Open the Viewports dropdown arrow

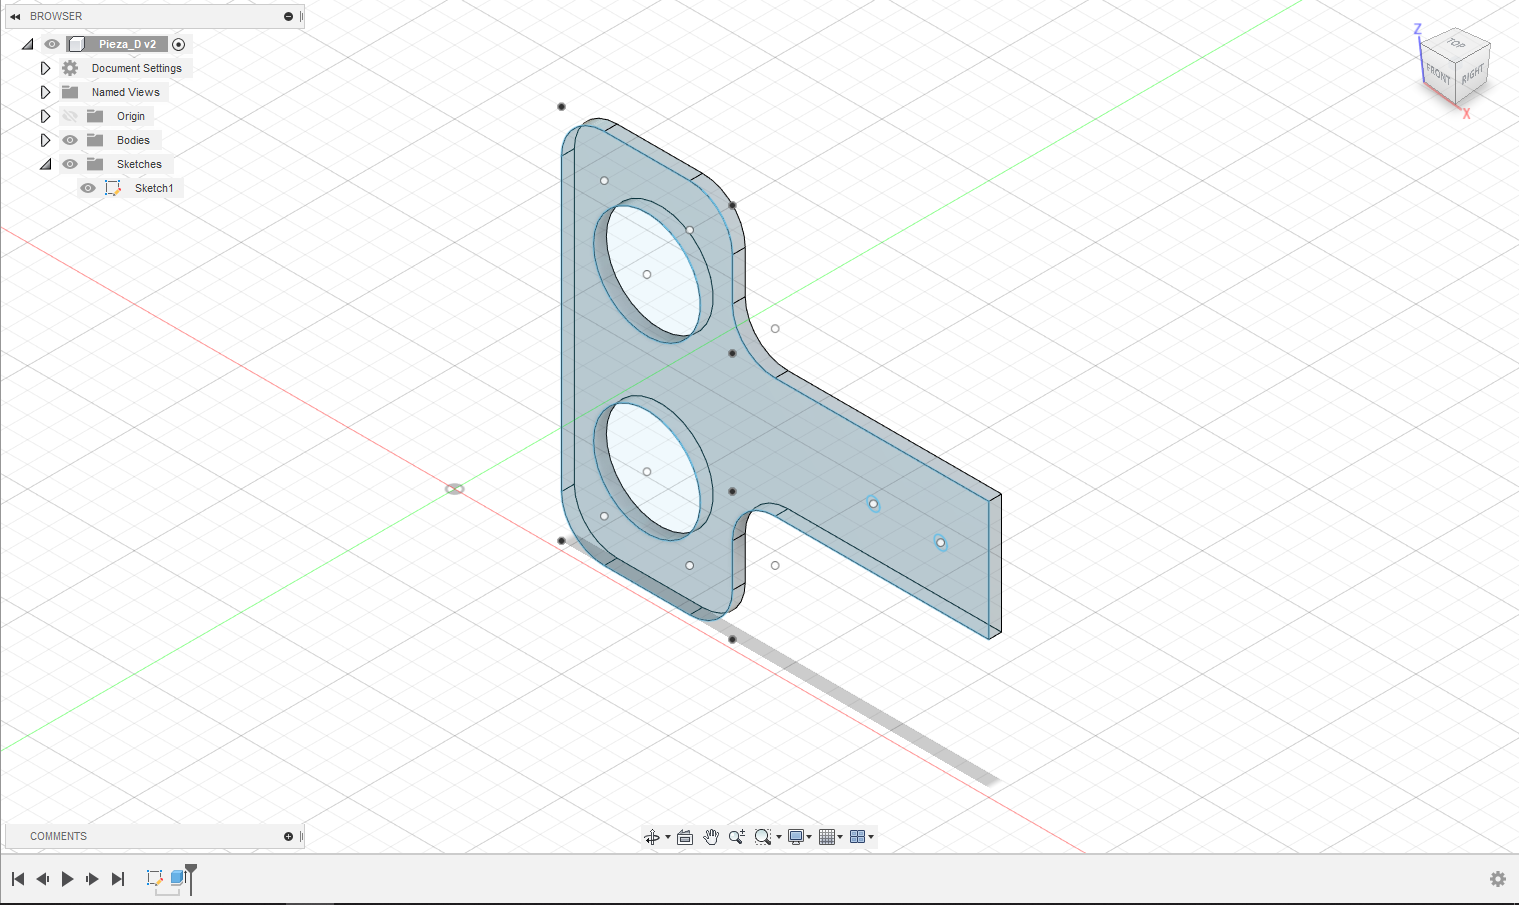click(x=871, y=837)
